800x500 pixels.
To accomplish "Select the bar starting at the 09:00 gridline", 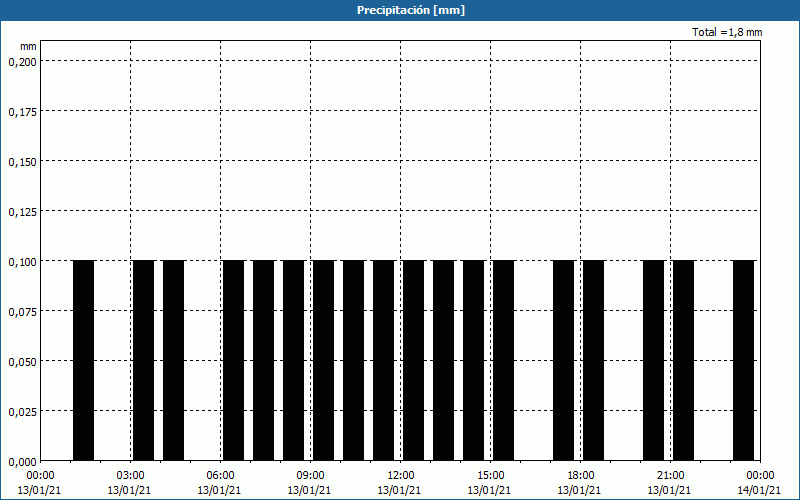I will coord(323,361).
